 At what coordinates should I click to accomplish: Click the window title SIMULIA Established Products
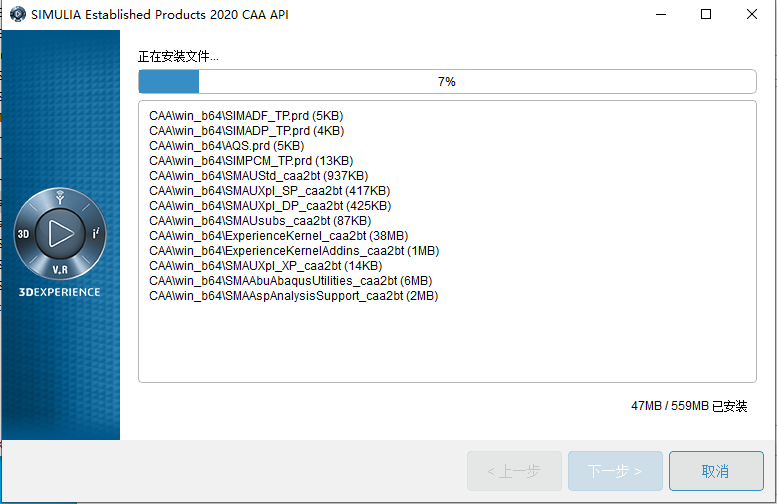[x=160, y=14]
